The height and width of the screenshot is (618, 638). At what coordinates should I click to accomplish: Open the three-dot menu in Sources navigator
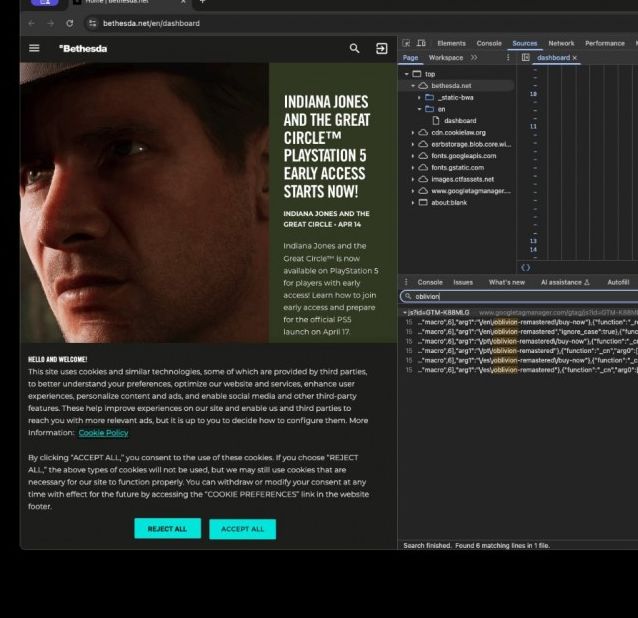[508, 58]
